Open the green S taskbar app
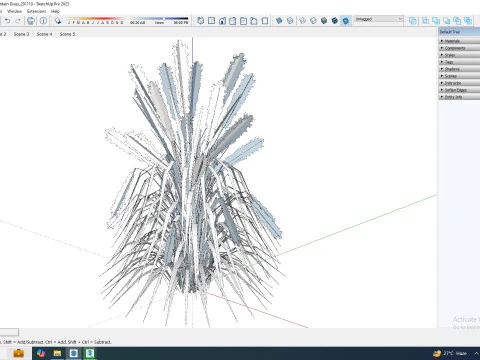Image resolution: width=480 pixels, height=360 pixels. tap(90, 353)
